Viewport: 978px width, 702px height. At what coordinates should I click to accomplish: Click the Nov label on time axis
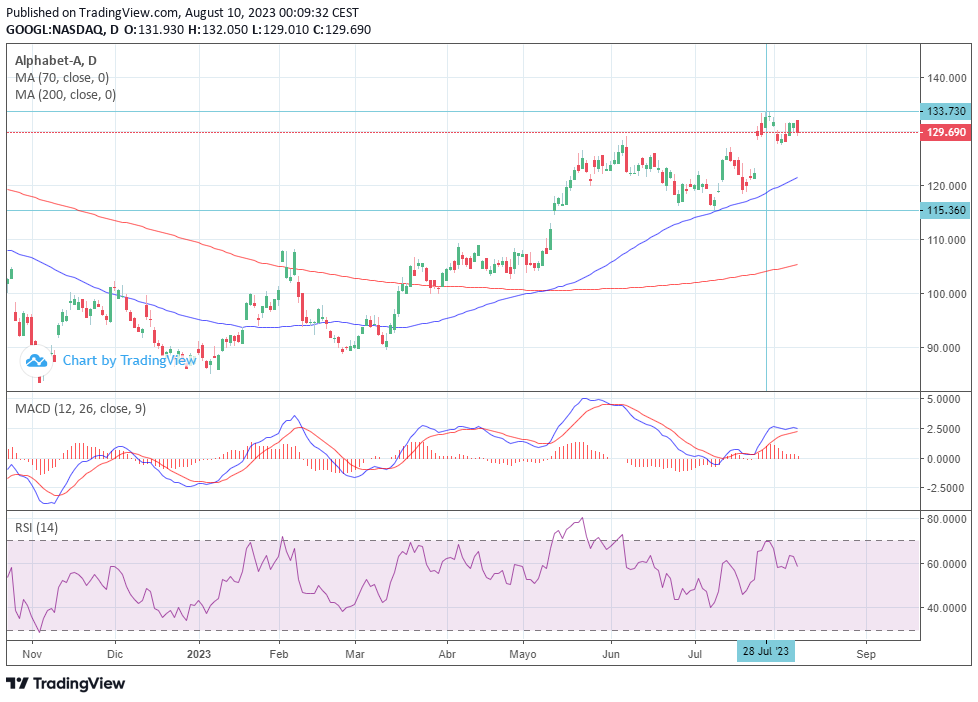click(x=32, y=654)
